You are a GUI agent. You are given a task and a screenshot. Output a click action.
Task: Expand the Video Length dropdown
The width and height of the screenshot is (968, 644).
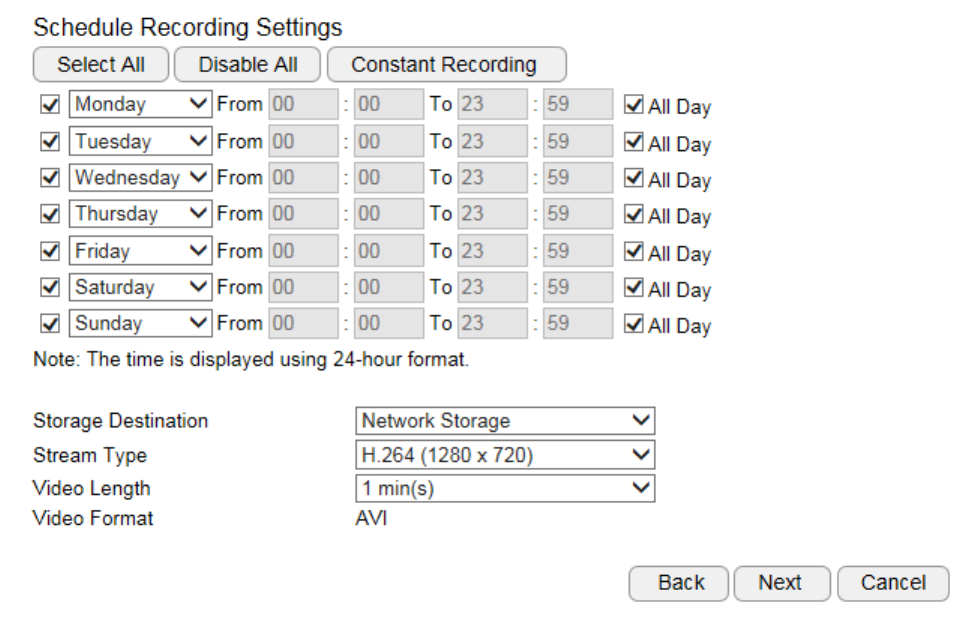pyautogui.click(x=505, y=489)
